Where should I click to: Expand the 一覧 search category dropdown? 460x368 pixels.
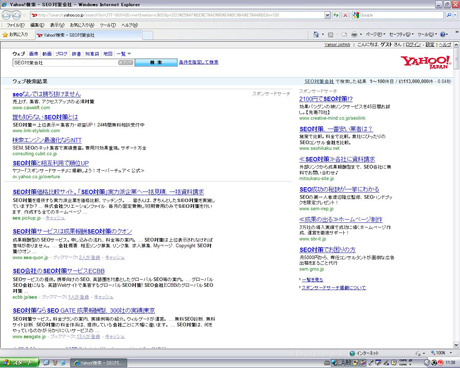click(x=124, y=54)
